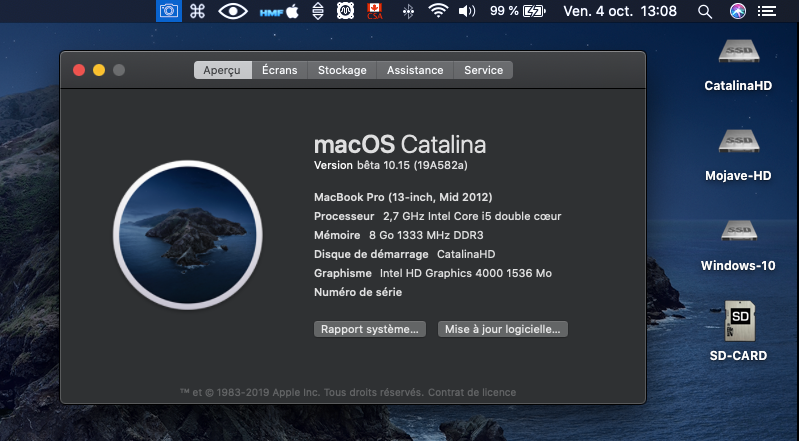Click the SD-CARD desktop label text
The width and height of the screenshot is (799, 441).
pos(738,355)
